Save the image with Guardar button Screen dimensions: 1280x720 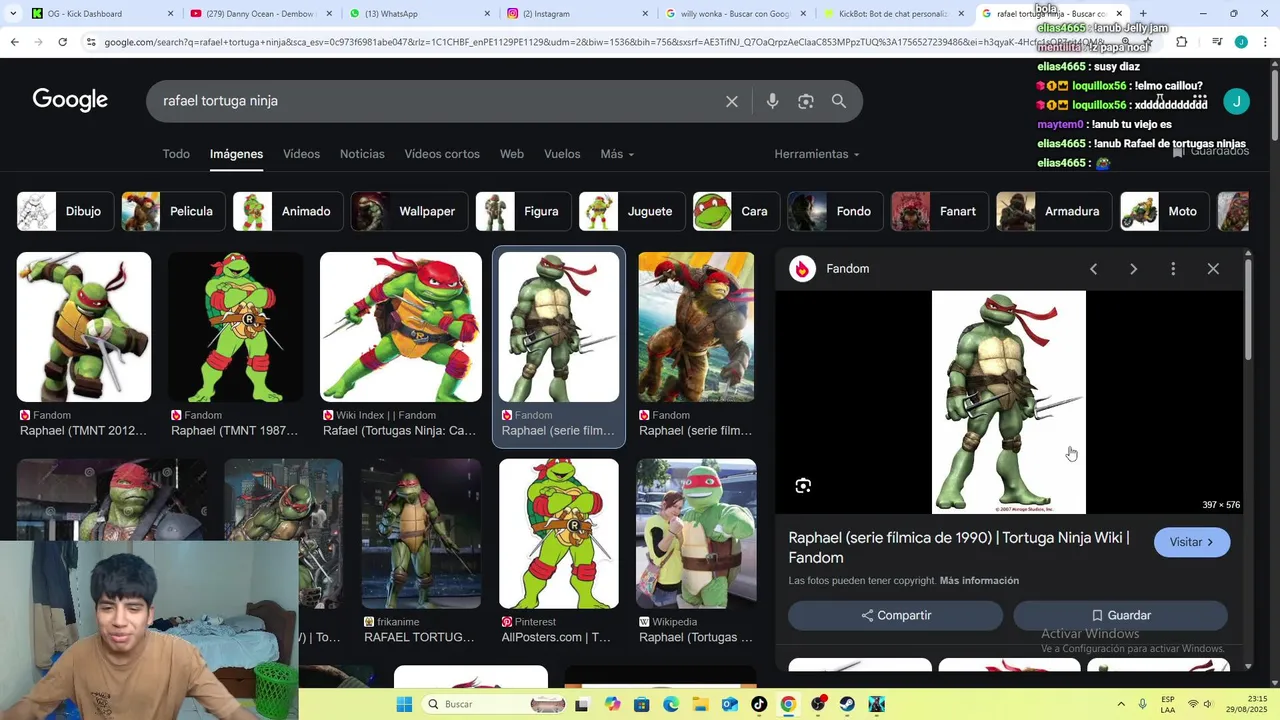coord(1121,615)
